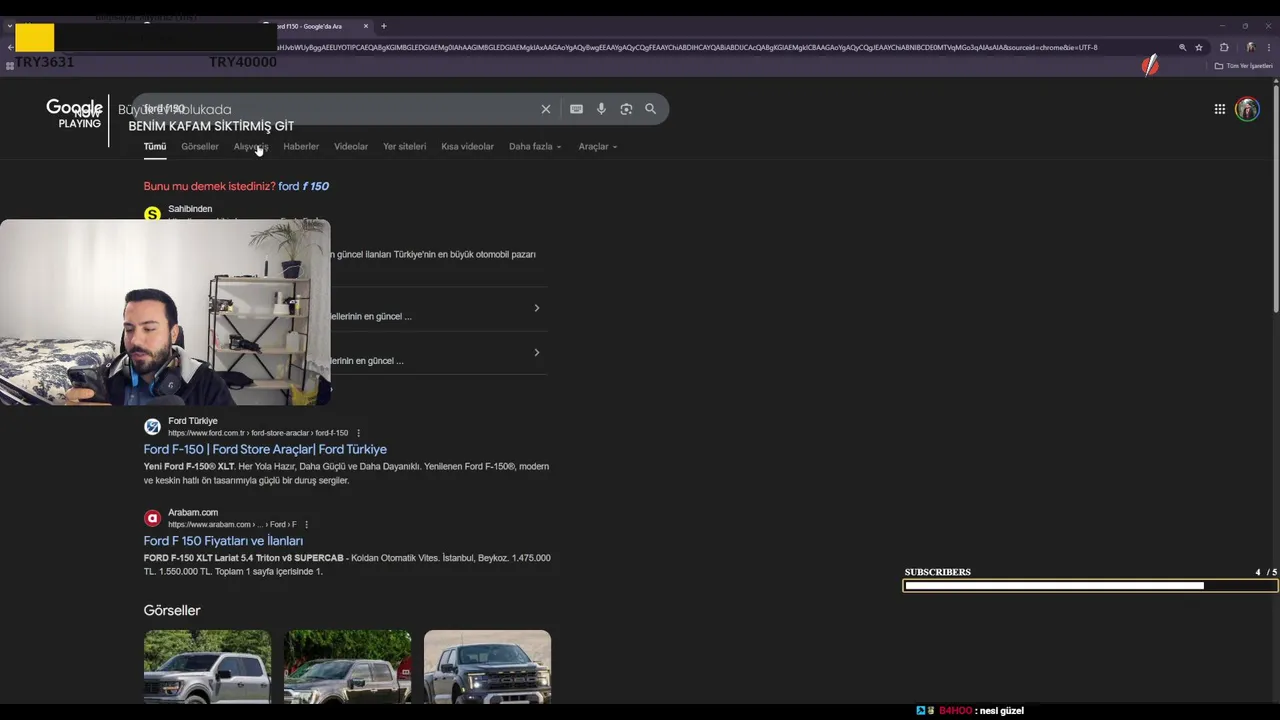Open Ford F 150 Fiyatları ve İlanları link

click(223, 541)
